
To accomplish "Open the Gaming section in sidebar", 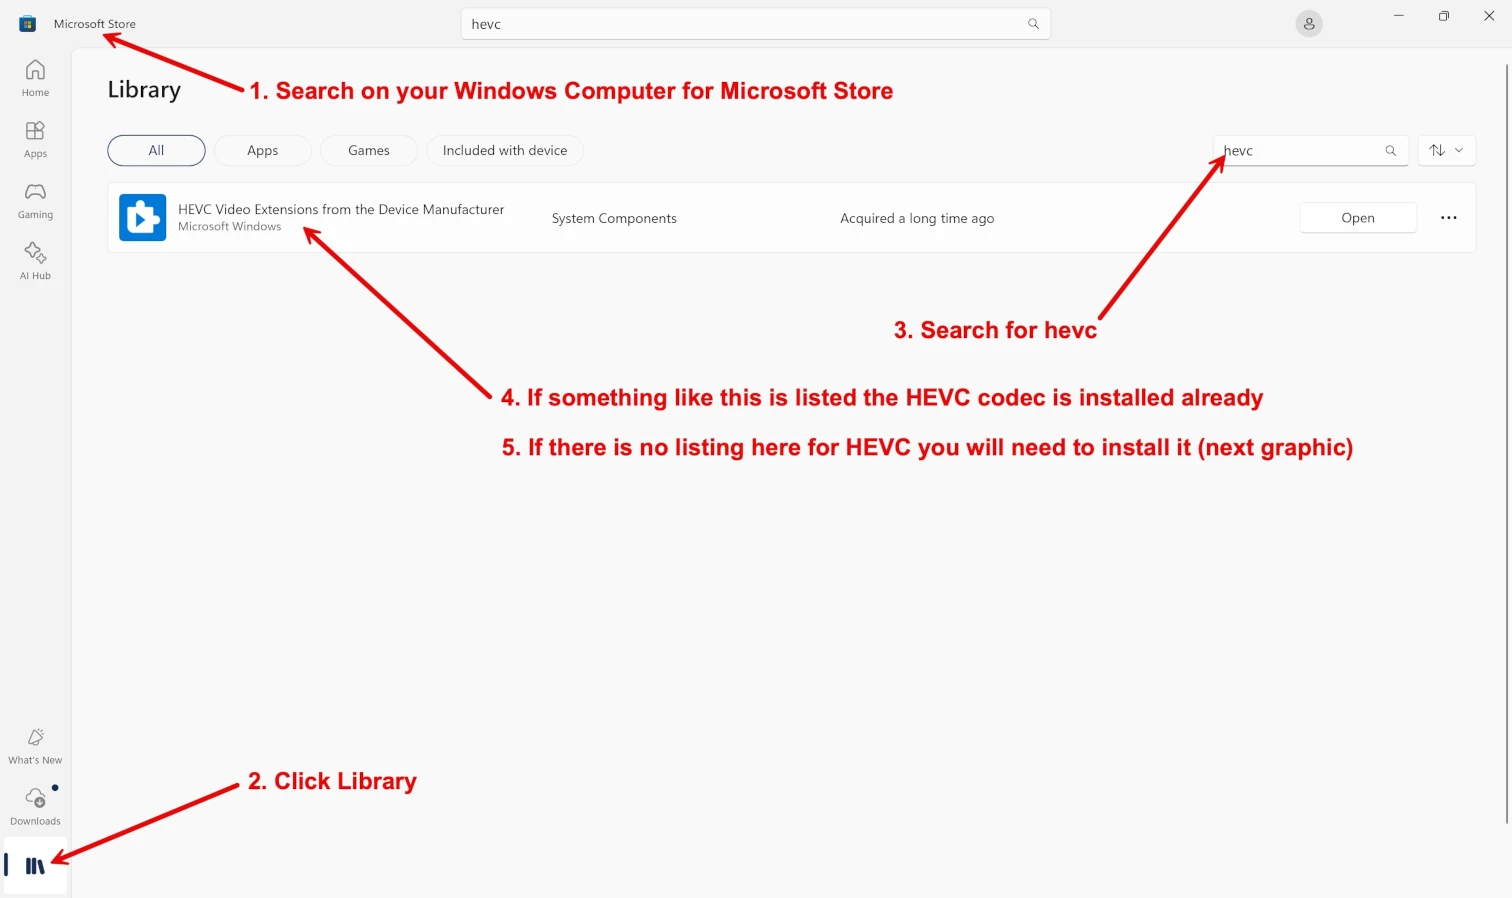I will pyautogui.click(x=35, y=200).
